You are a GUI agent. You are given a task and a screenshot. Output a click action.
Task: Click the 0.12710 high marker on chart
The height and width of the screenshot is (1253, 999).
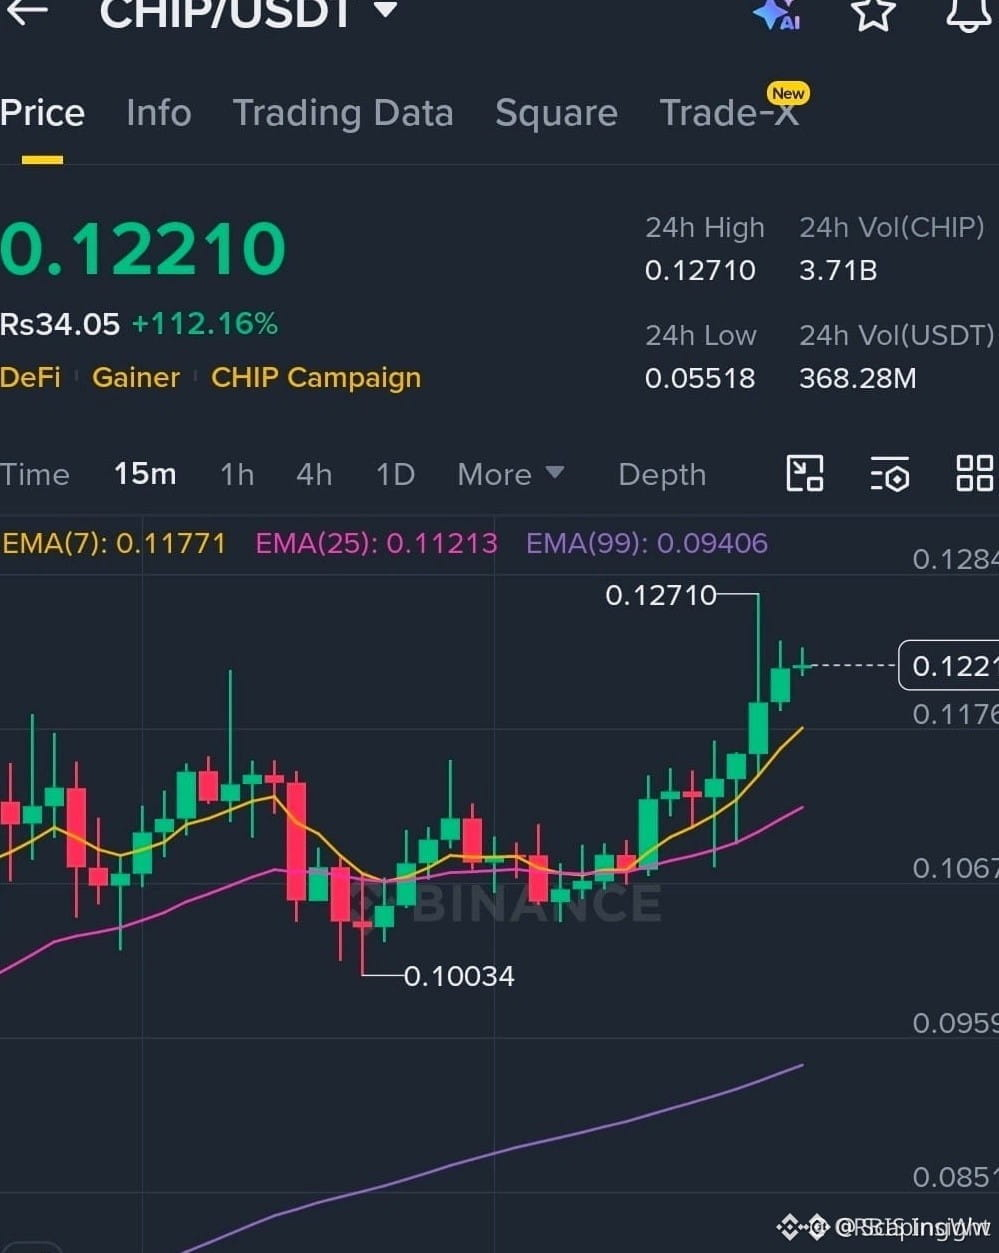click(x=661, y=595)
